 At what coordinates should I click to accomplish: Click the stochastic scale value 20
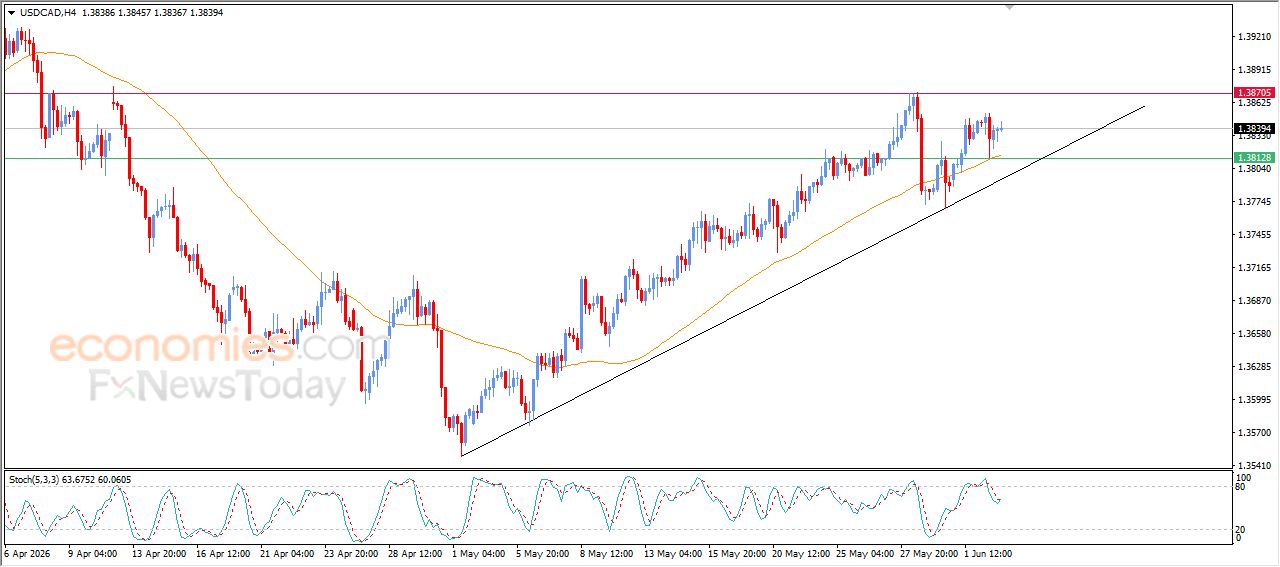pyautogui.click(x=1241, y=529)
